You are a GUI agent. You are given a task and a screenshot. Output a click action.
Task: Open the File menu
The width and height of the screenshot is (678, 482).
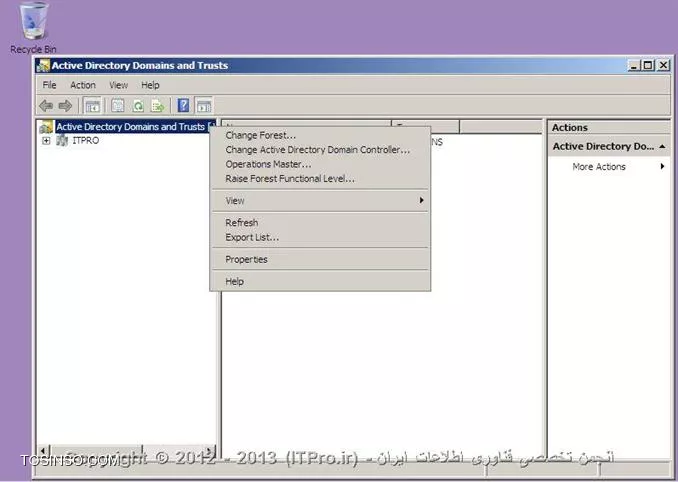click(49, 85)
